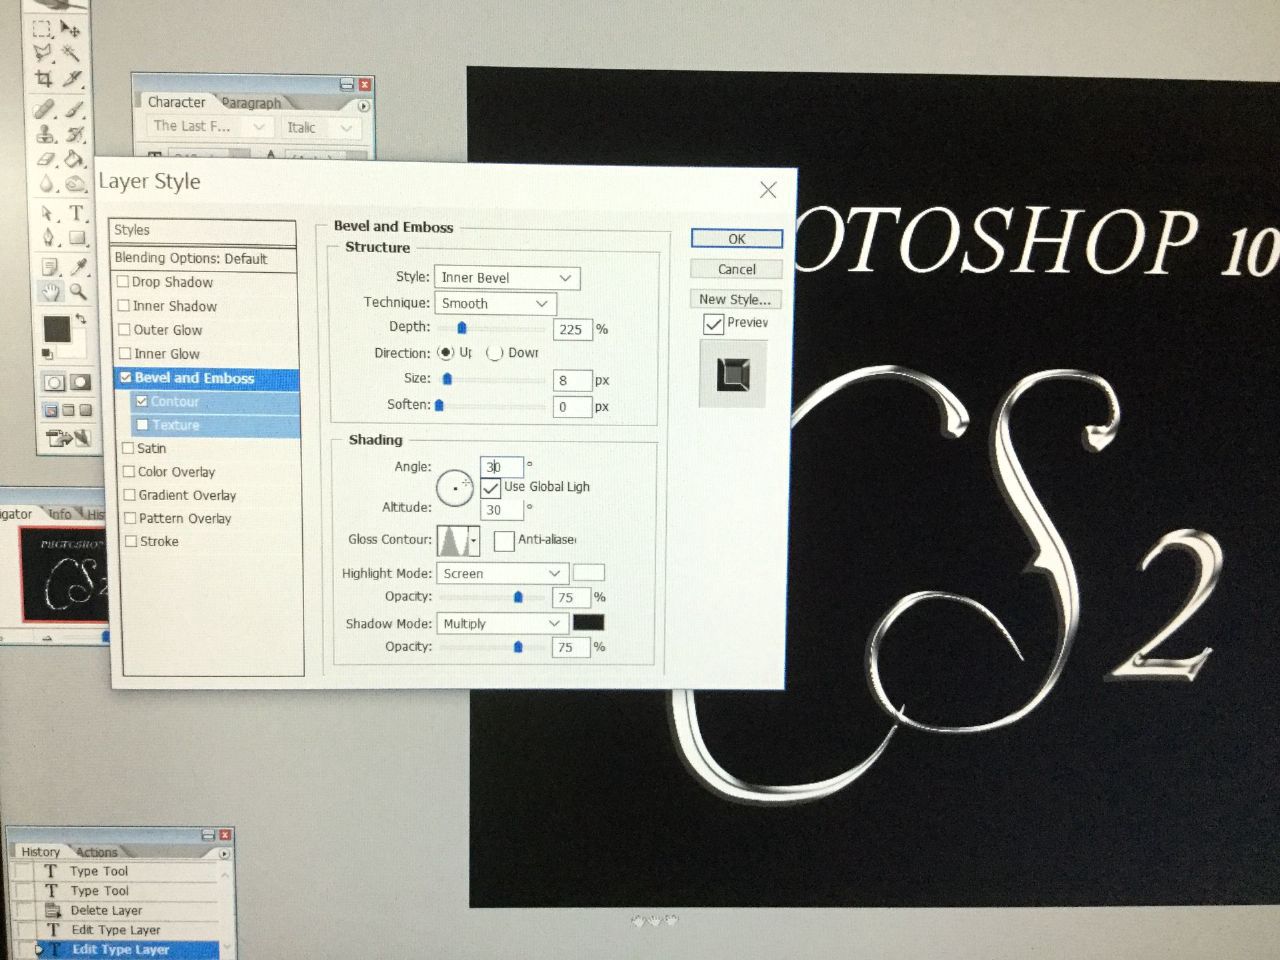Switch to Quick Mask mode

(80, 382)
